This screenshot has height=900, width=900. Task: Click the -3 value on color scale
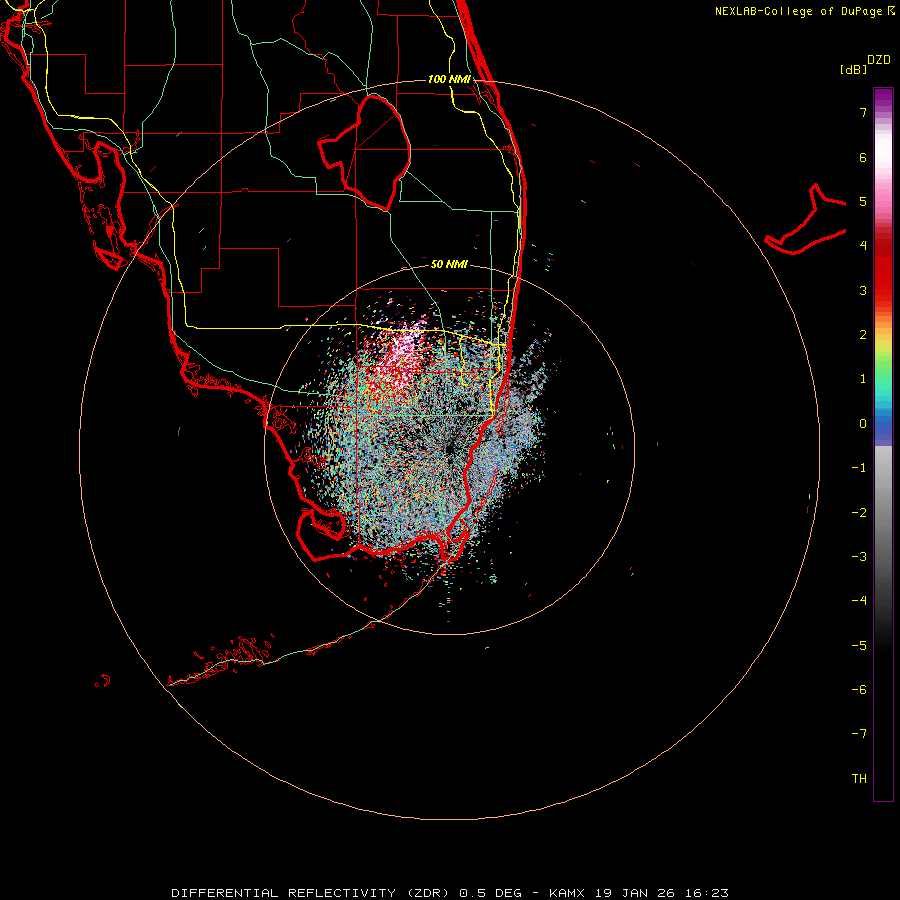[x=859, y=557]
